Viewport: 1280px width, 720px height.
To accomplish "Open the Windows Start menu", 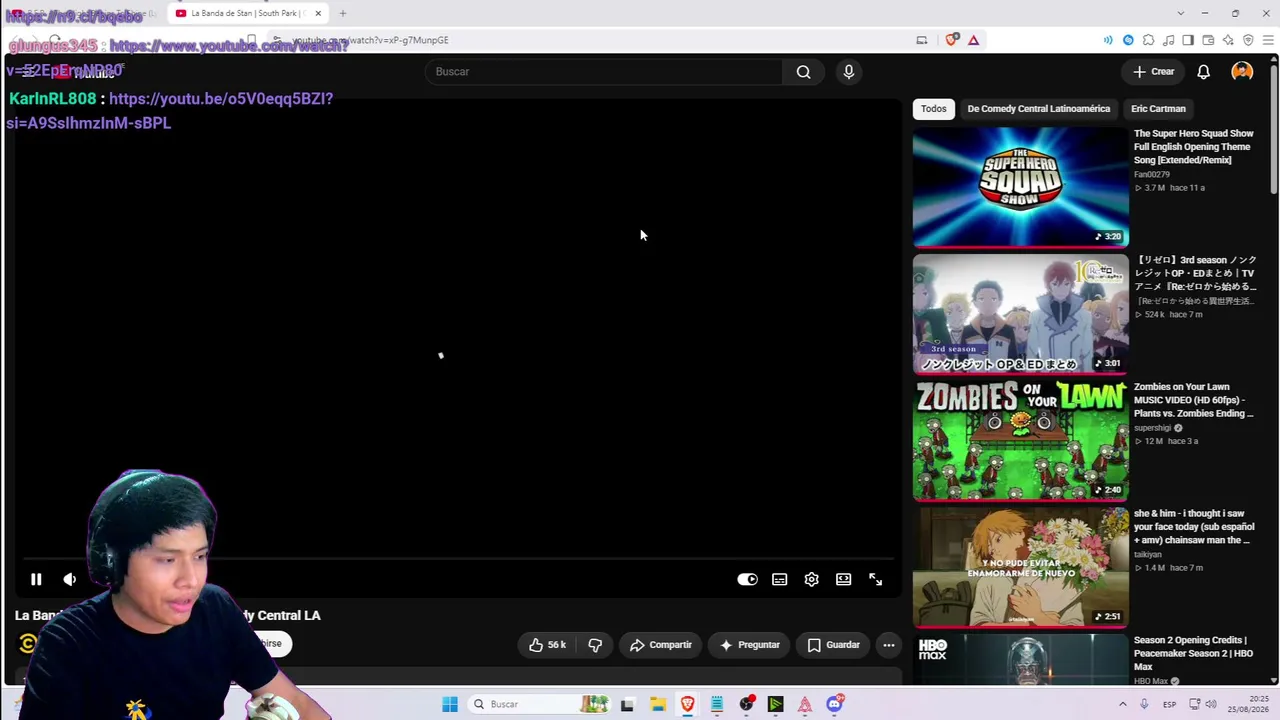I will (450, 704).
